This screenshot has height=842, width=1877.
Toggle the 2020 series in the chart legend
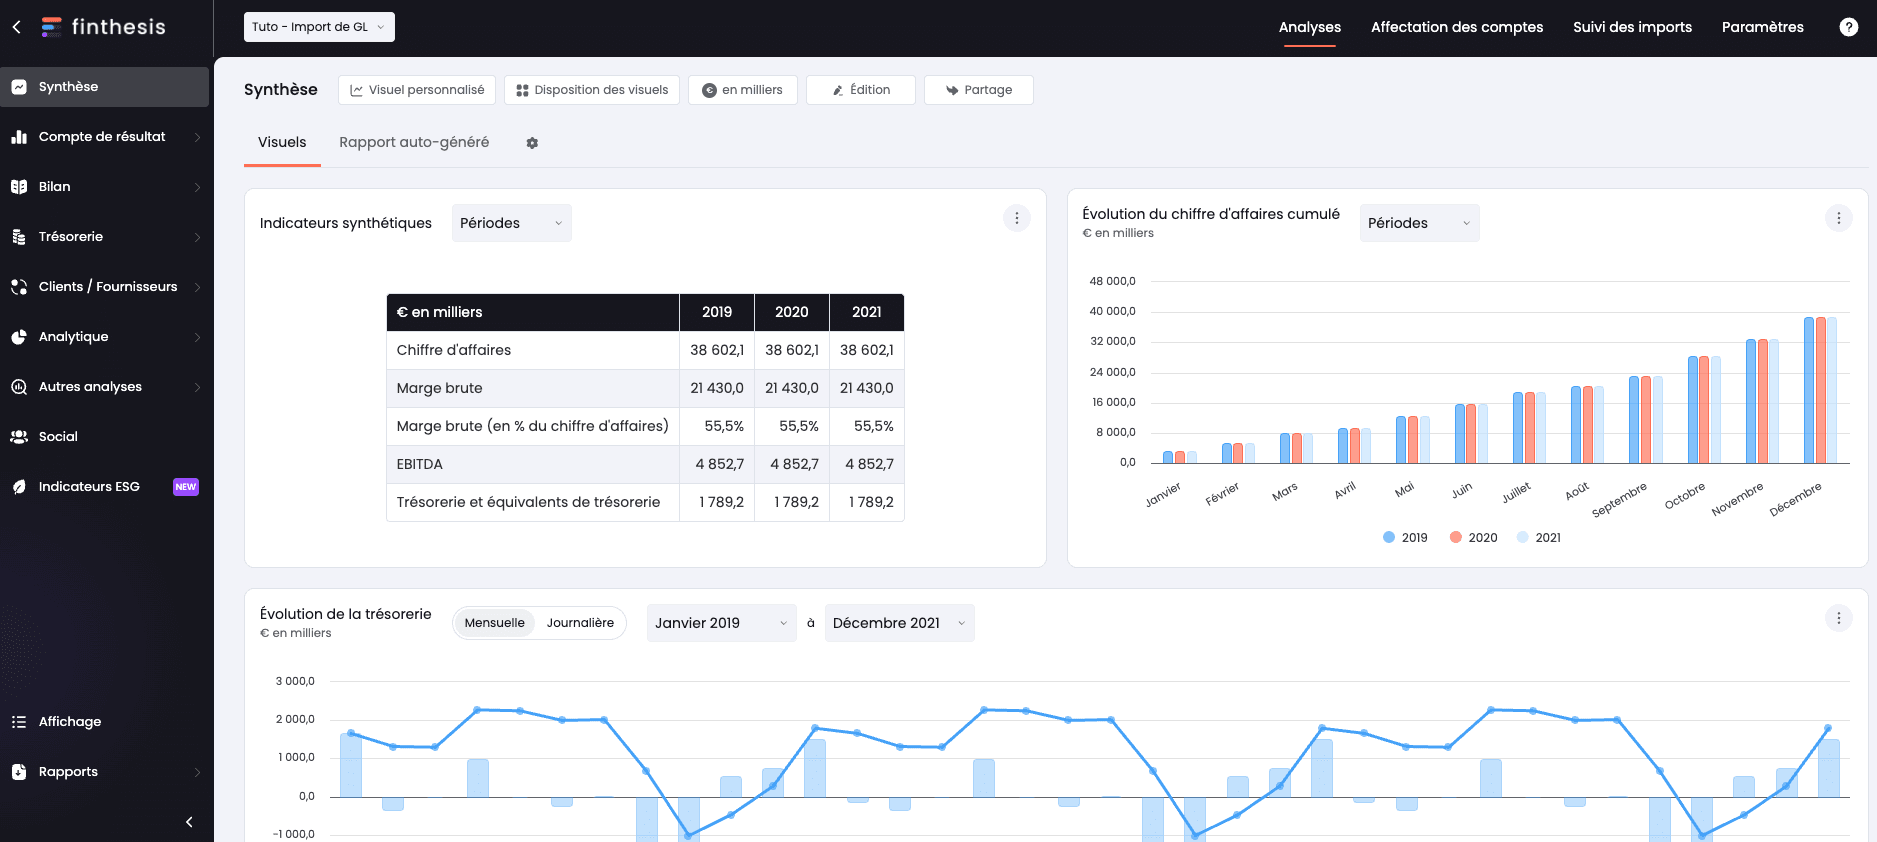1473,538
